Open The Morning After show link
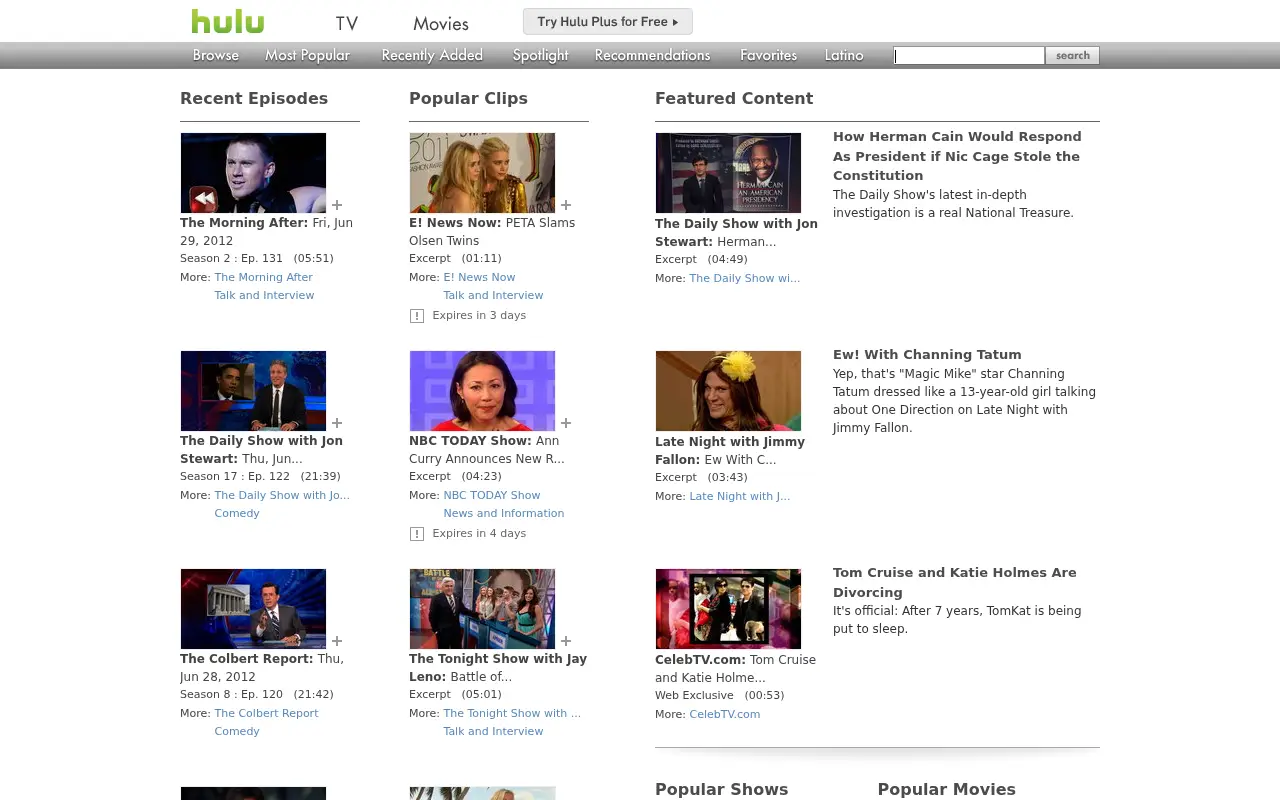This screenshot has height=800, width=1280. click(x=263, y=277)
